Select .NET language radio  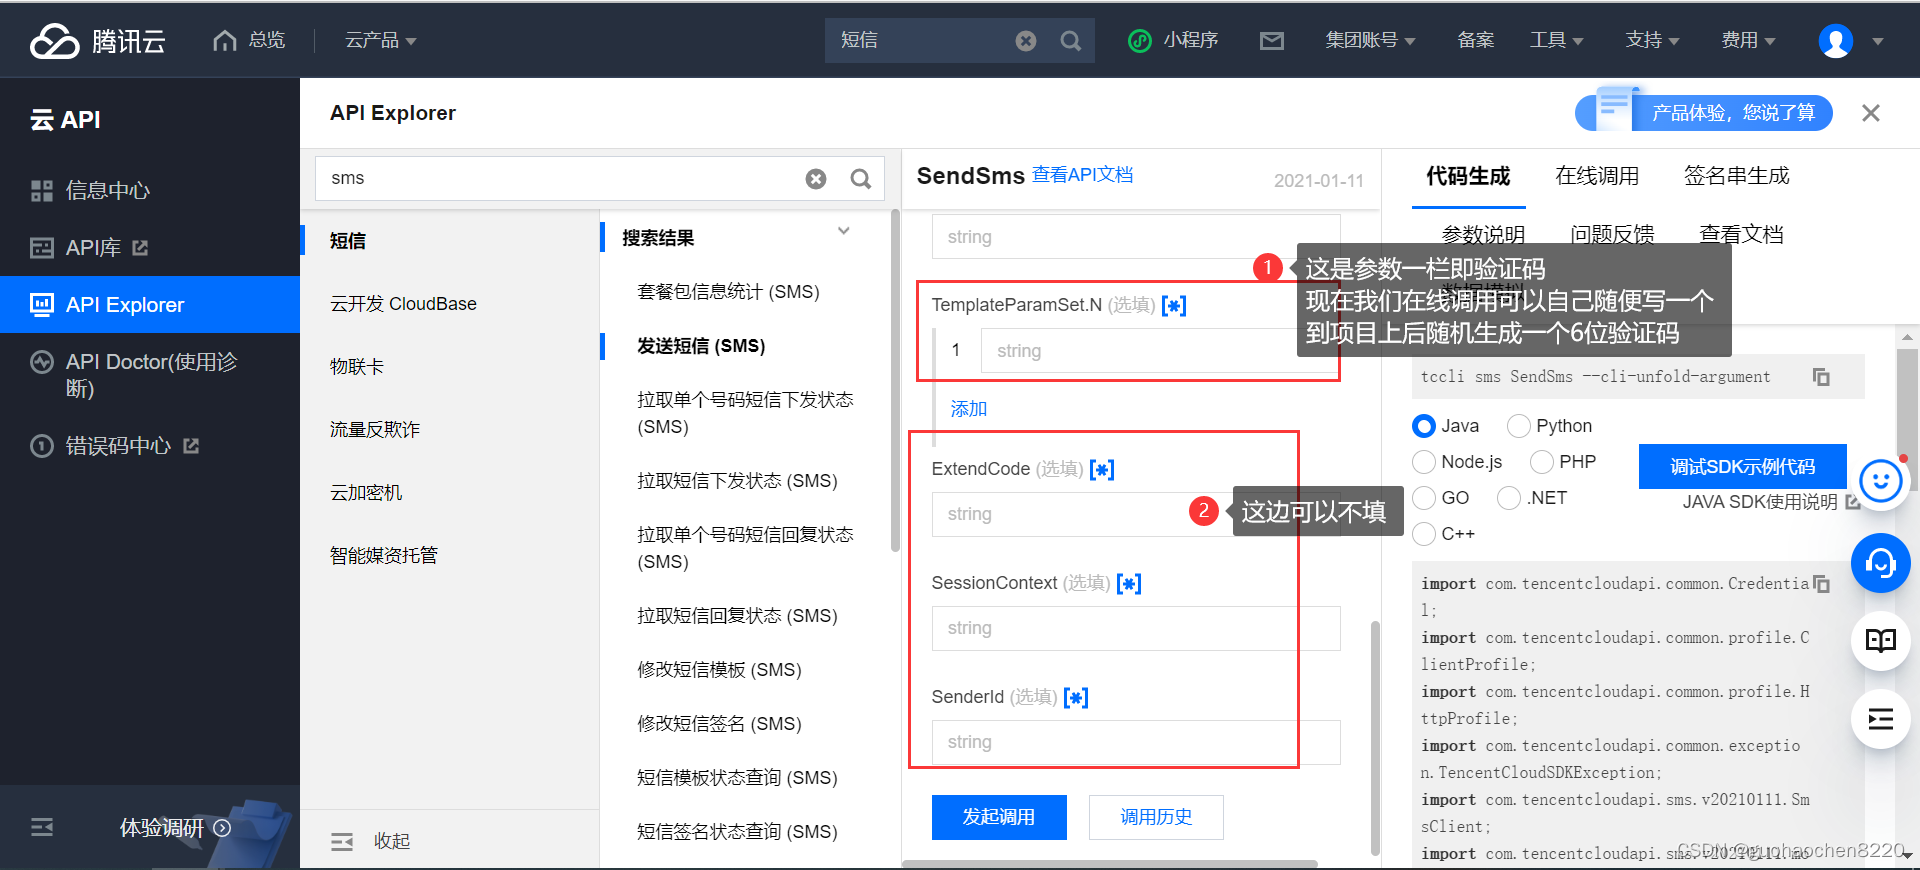[1509, 498]
